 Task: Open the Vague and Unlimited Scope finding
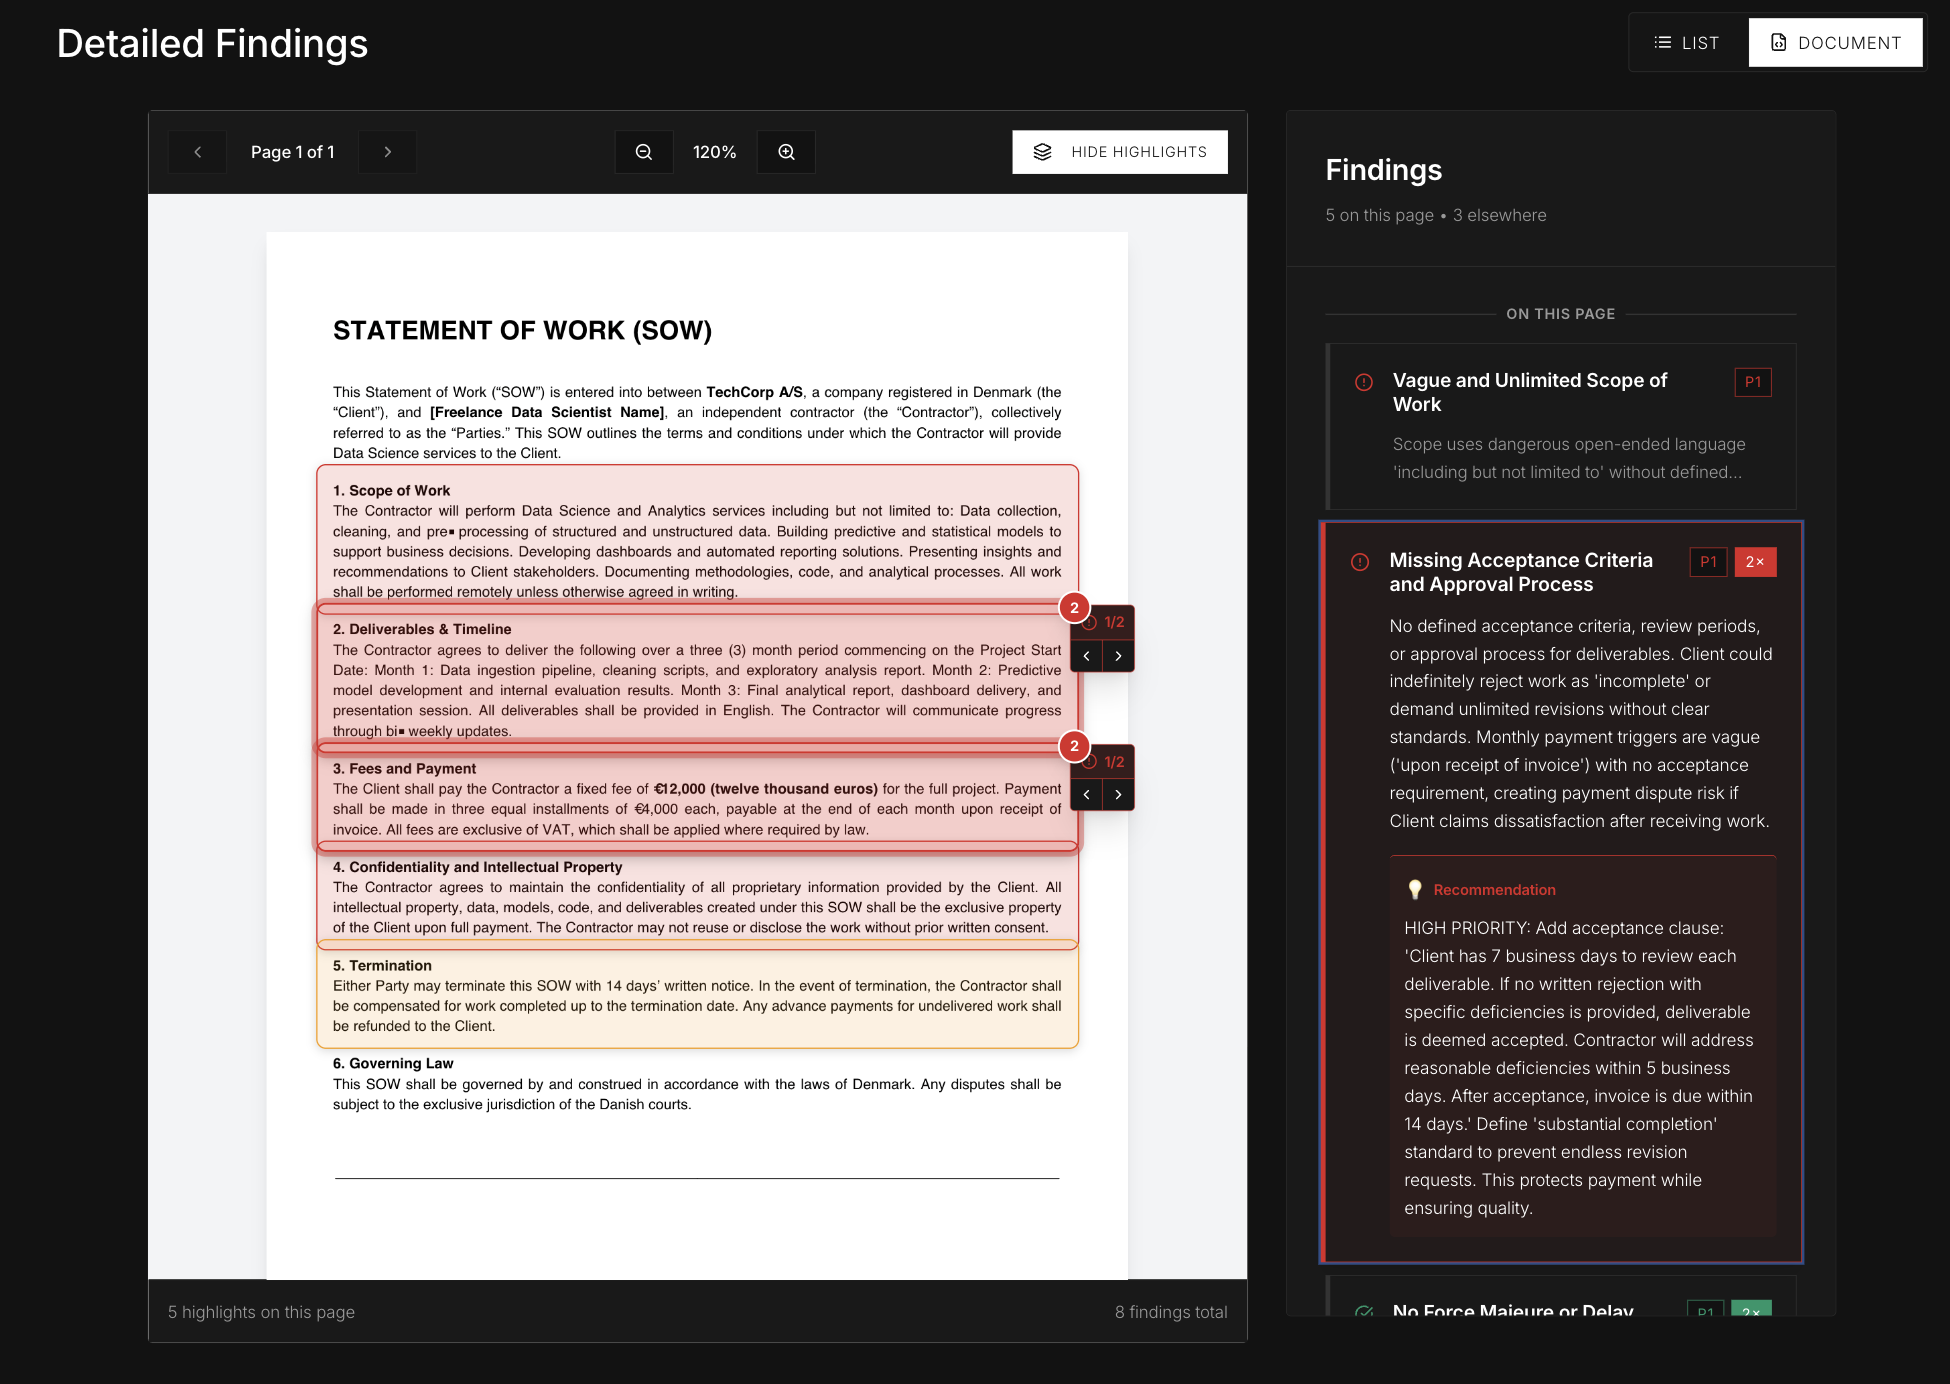[x=1529, y=392]
